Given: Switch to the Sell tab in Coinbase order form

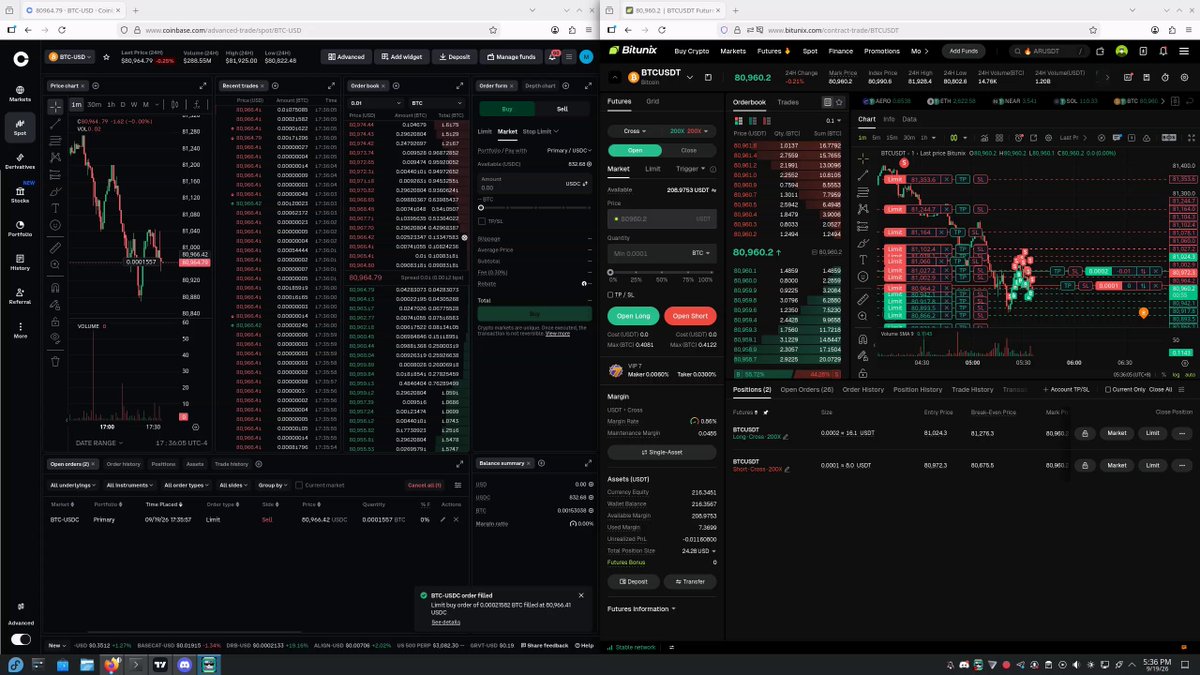Looking at the screenshot, I should [x=562, y=109].
